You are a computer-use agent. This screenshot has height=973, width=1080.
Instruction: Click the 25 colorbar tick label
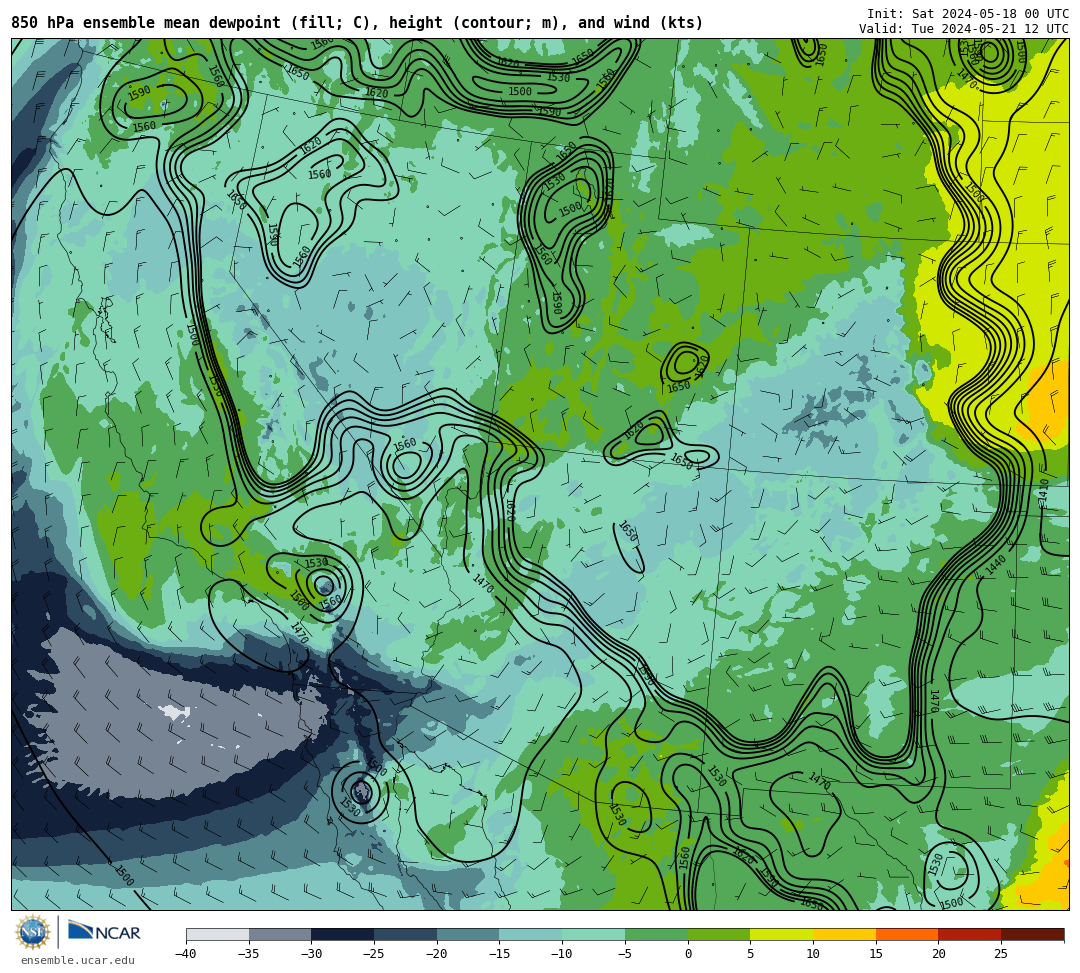(1001, 954)
